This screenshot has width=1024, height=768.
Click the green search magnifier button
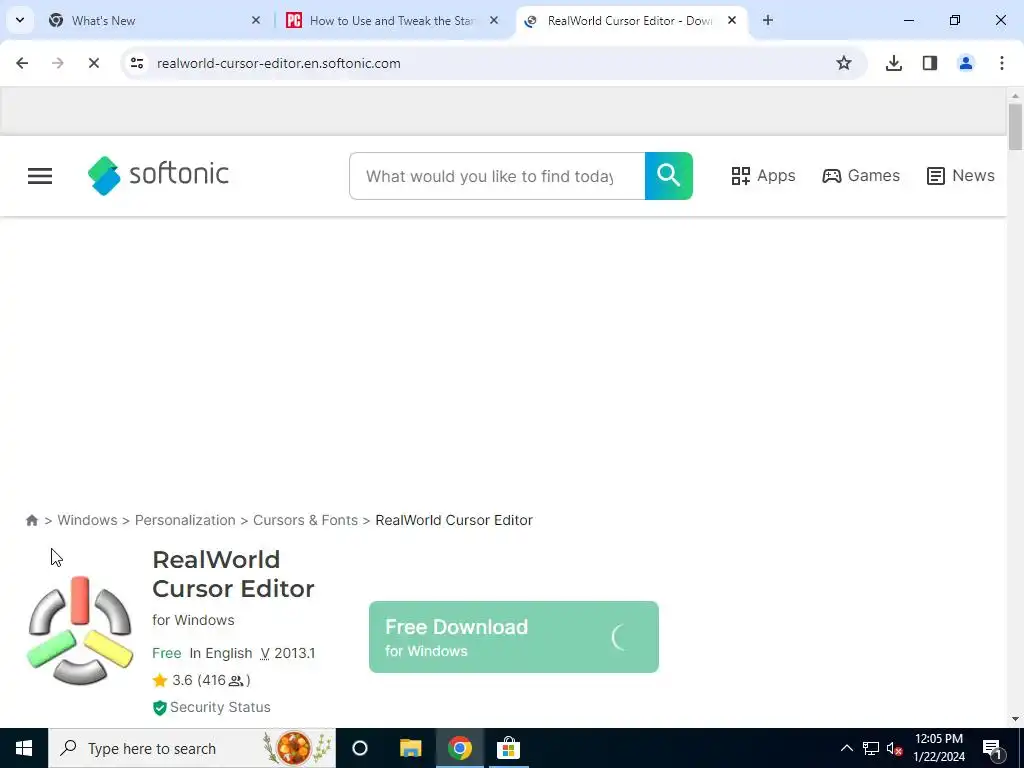668,176
